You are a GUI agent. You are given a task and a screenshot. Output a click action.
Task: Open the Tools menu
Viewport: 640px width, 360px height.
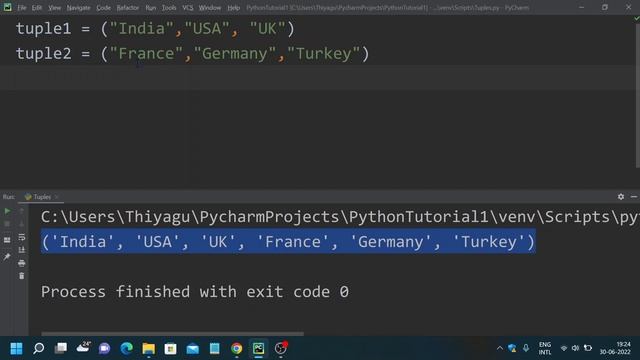coord(169,8)
